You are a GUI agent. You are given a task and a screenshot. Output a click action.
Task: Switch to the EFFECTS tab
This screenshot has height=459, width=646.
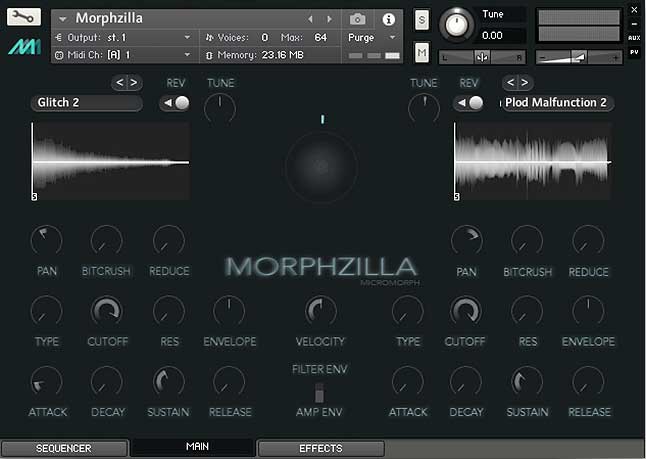[x=321, y=448]
